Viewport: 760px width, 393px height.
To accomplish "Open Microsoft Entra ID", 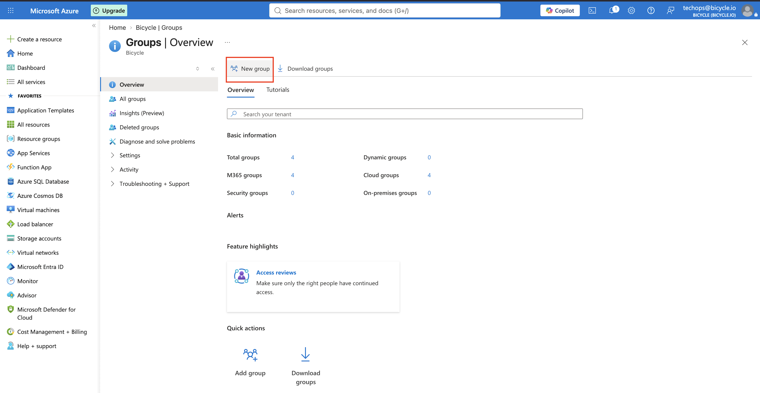I will pos(35,267).
